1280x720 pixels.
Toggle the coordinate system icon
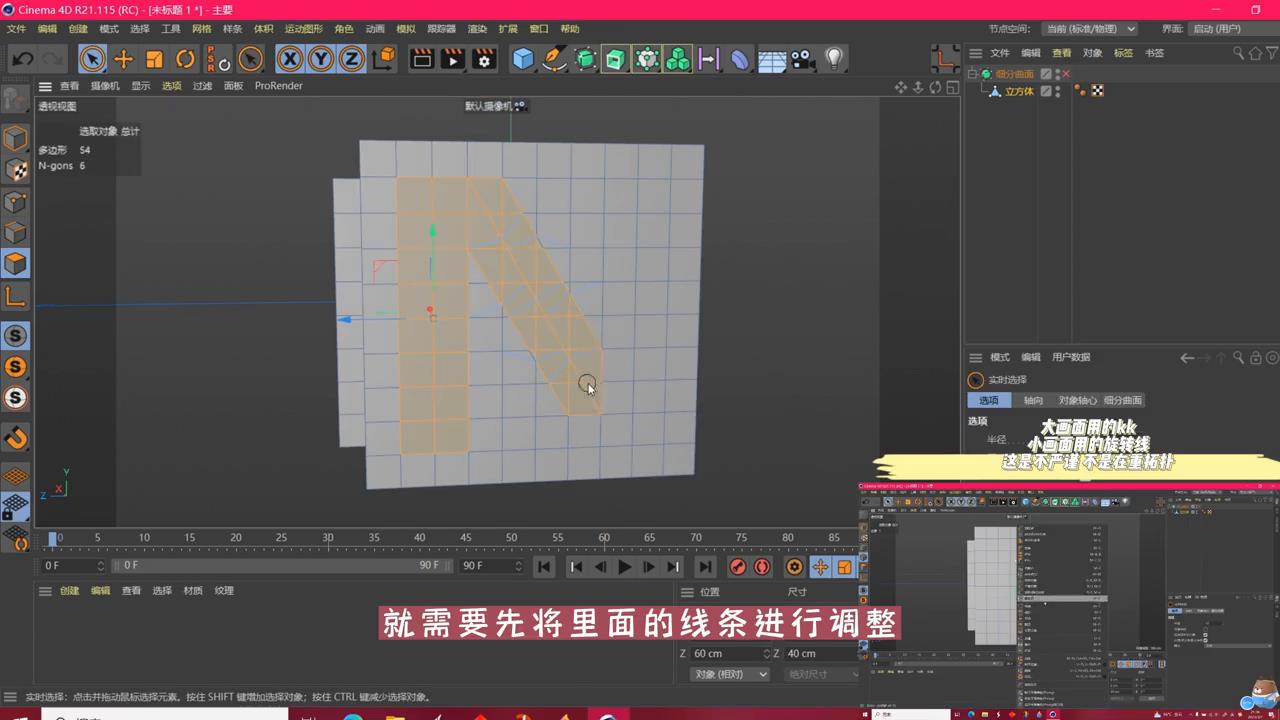(384, 59)
